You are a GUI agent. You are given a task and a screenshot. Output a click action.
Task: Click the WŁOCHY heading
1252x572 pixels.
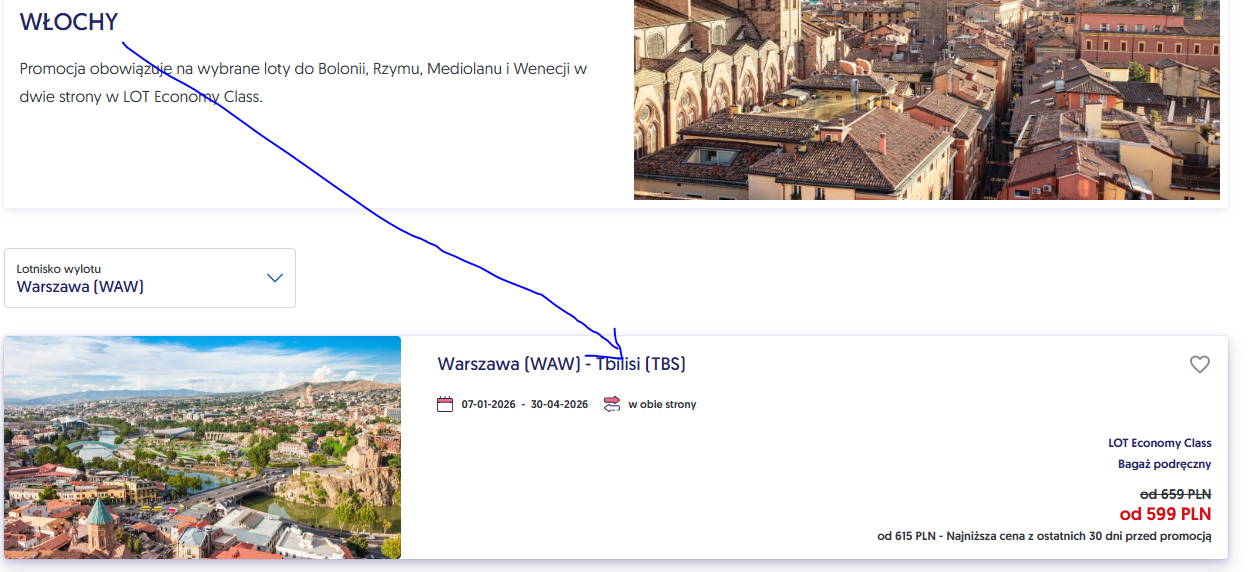[69, 22]
